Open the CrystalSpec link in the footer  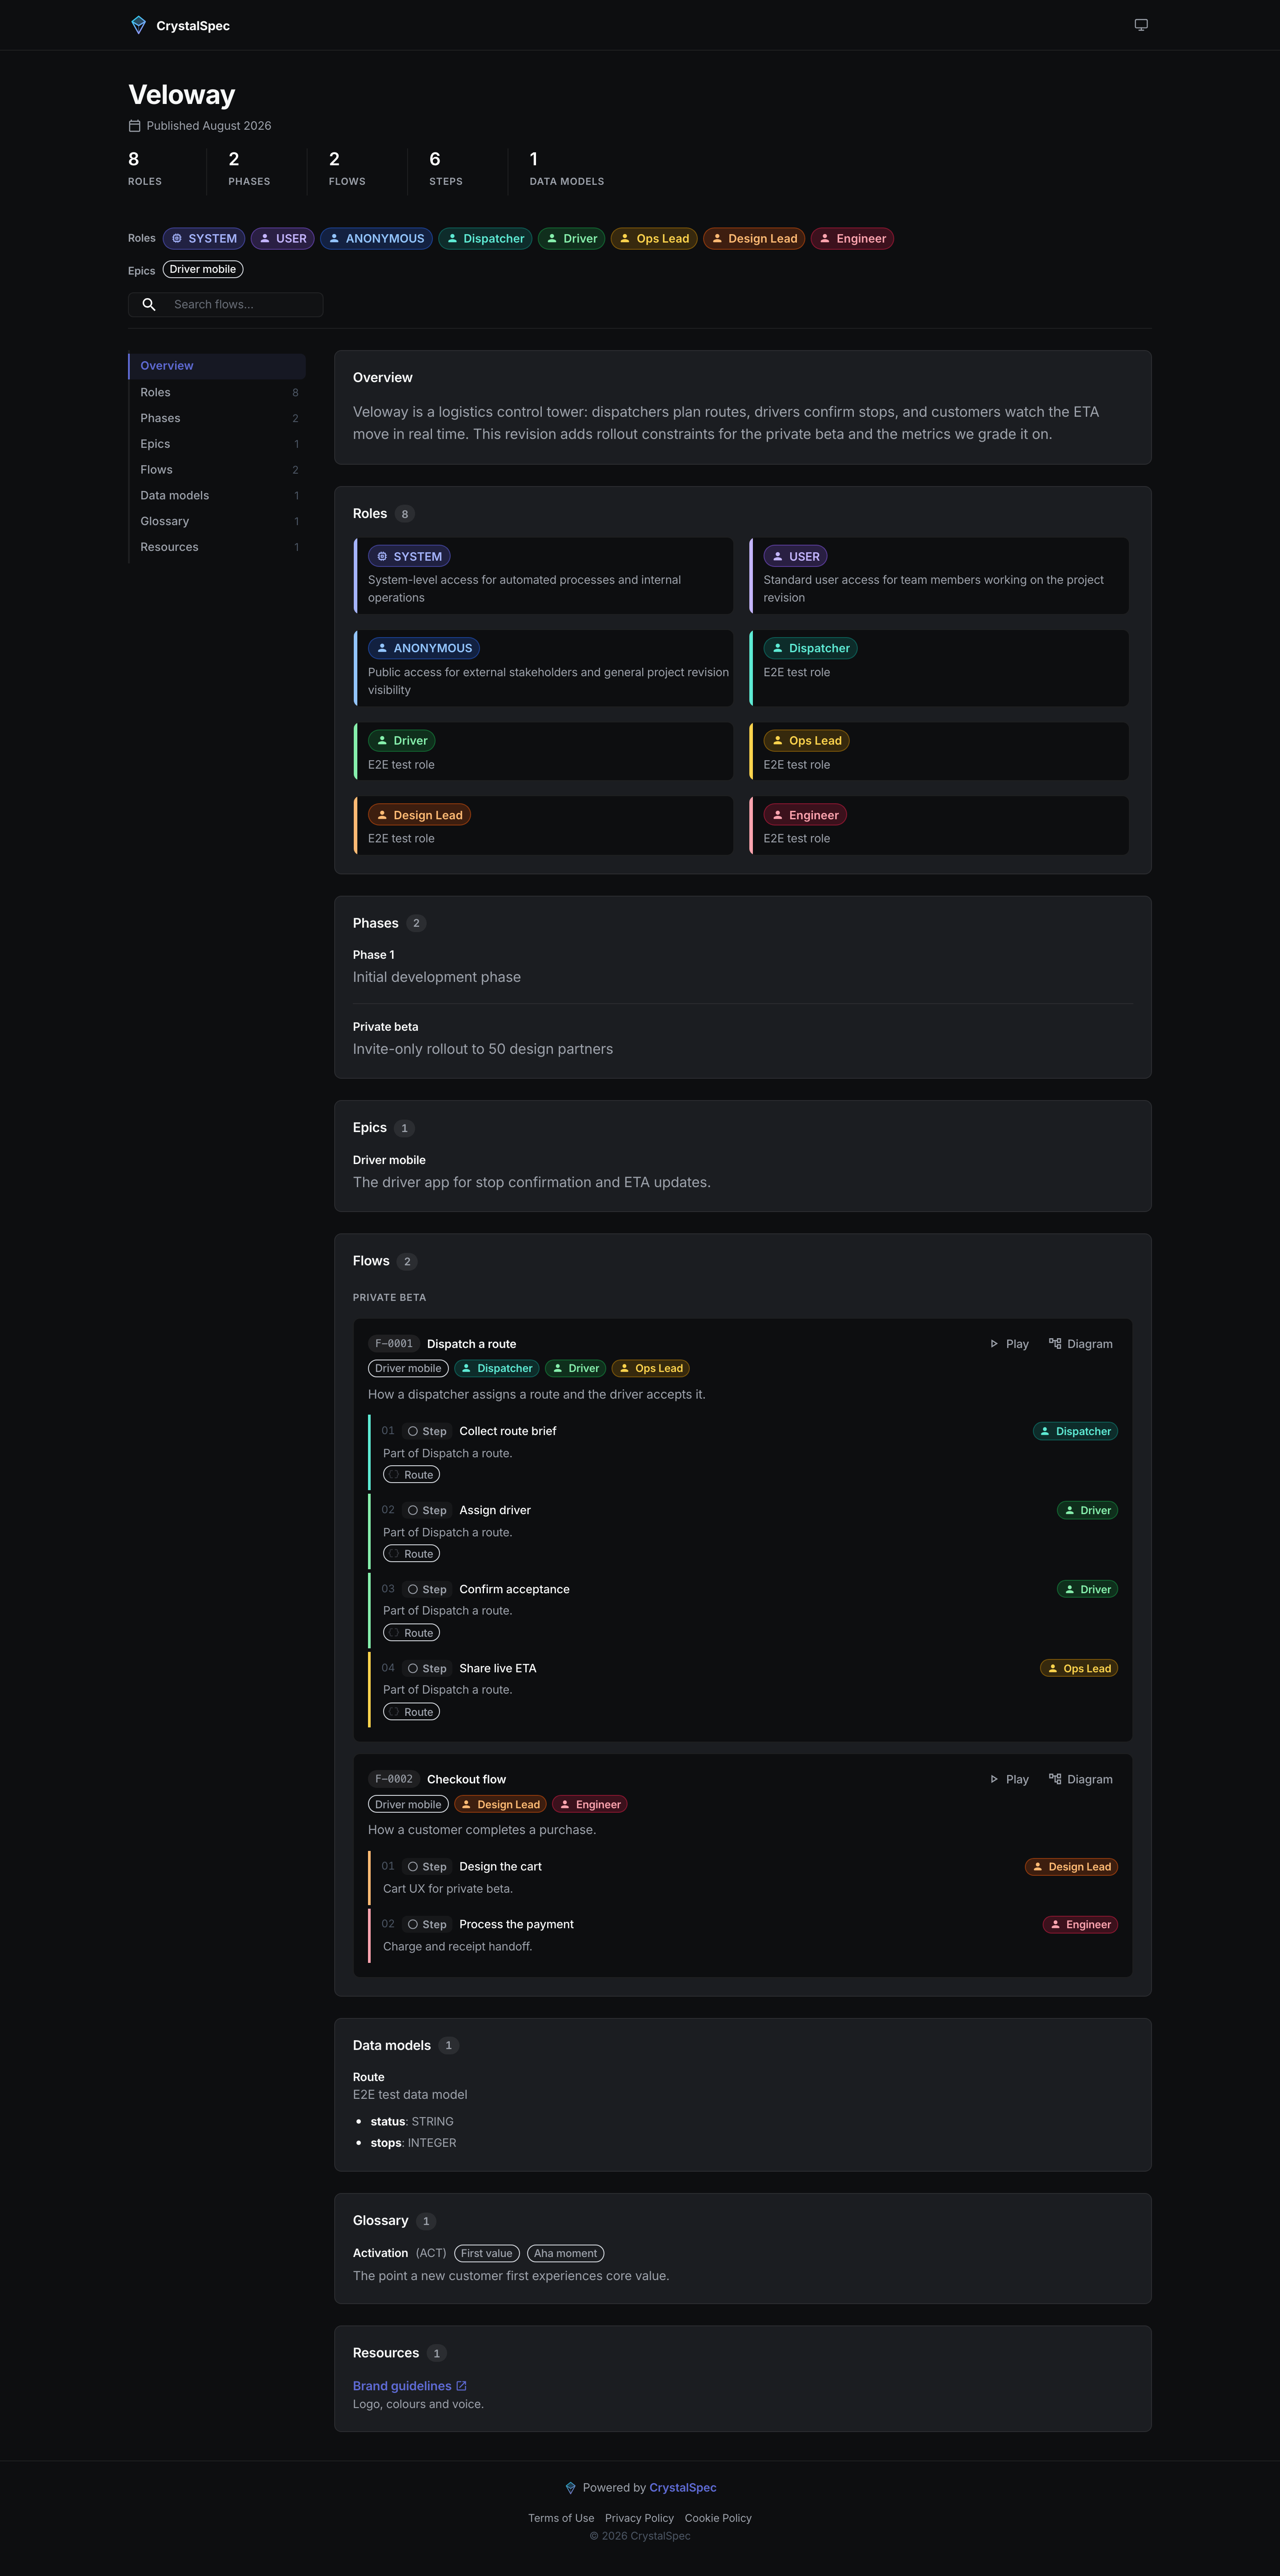coord(683,2488)
